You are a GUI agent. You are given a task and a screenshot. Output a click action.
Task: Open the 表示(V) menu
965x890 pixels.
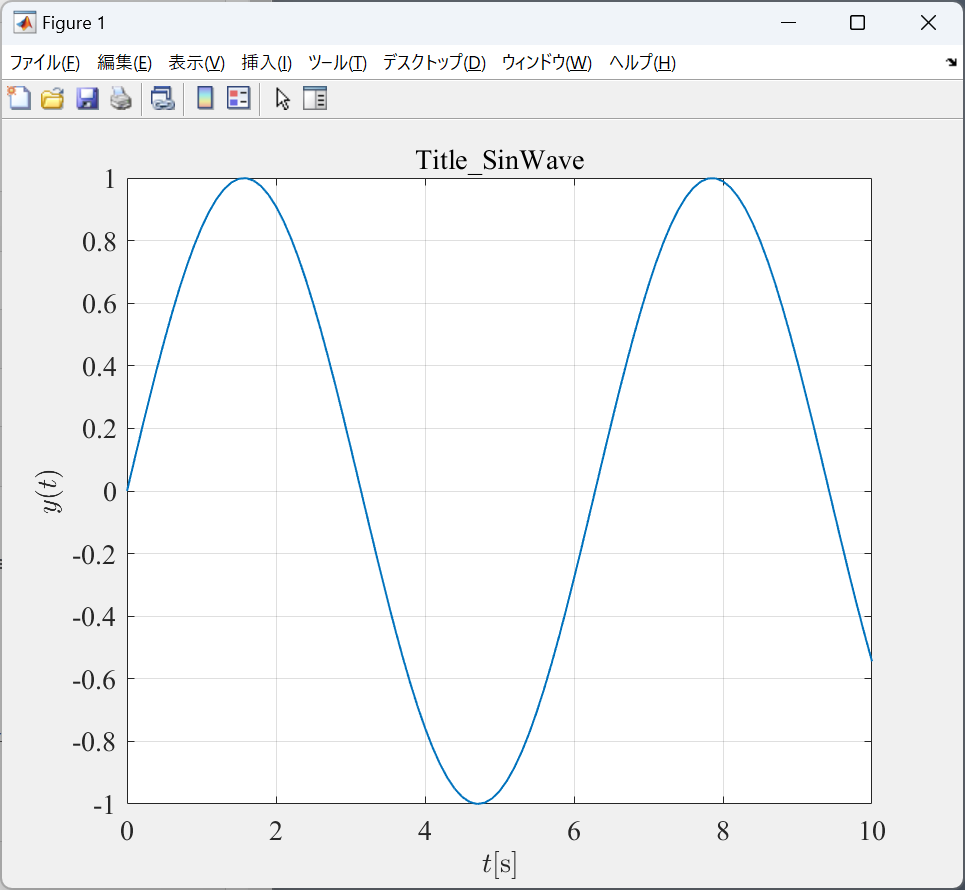pos(197,63)
